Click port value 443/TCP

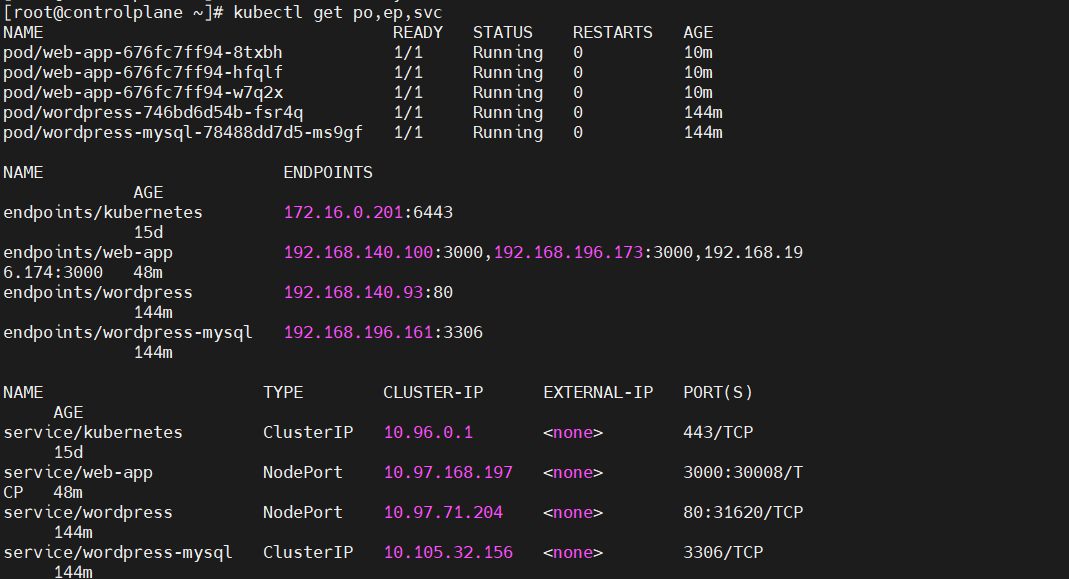point(718,432)
